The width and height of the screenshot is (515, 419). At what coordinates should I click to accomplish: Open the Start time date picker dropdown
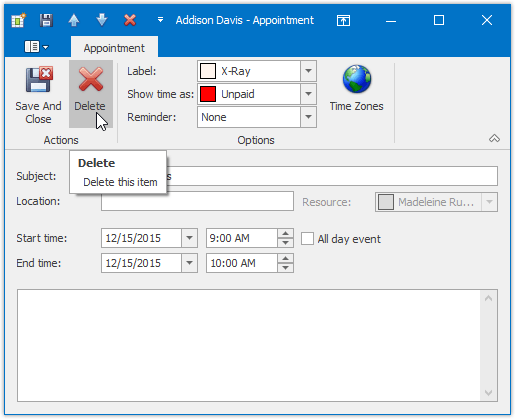[189, 238]
